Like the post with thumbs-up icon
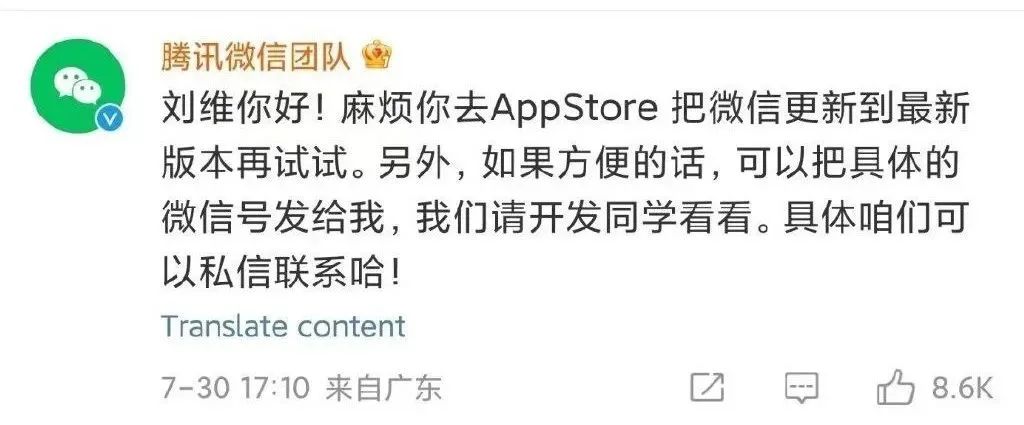Image resolution: width=1024 pixels, height=425 pixels. tap(895, 387)
